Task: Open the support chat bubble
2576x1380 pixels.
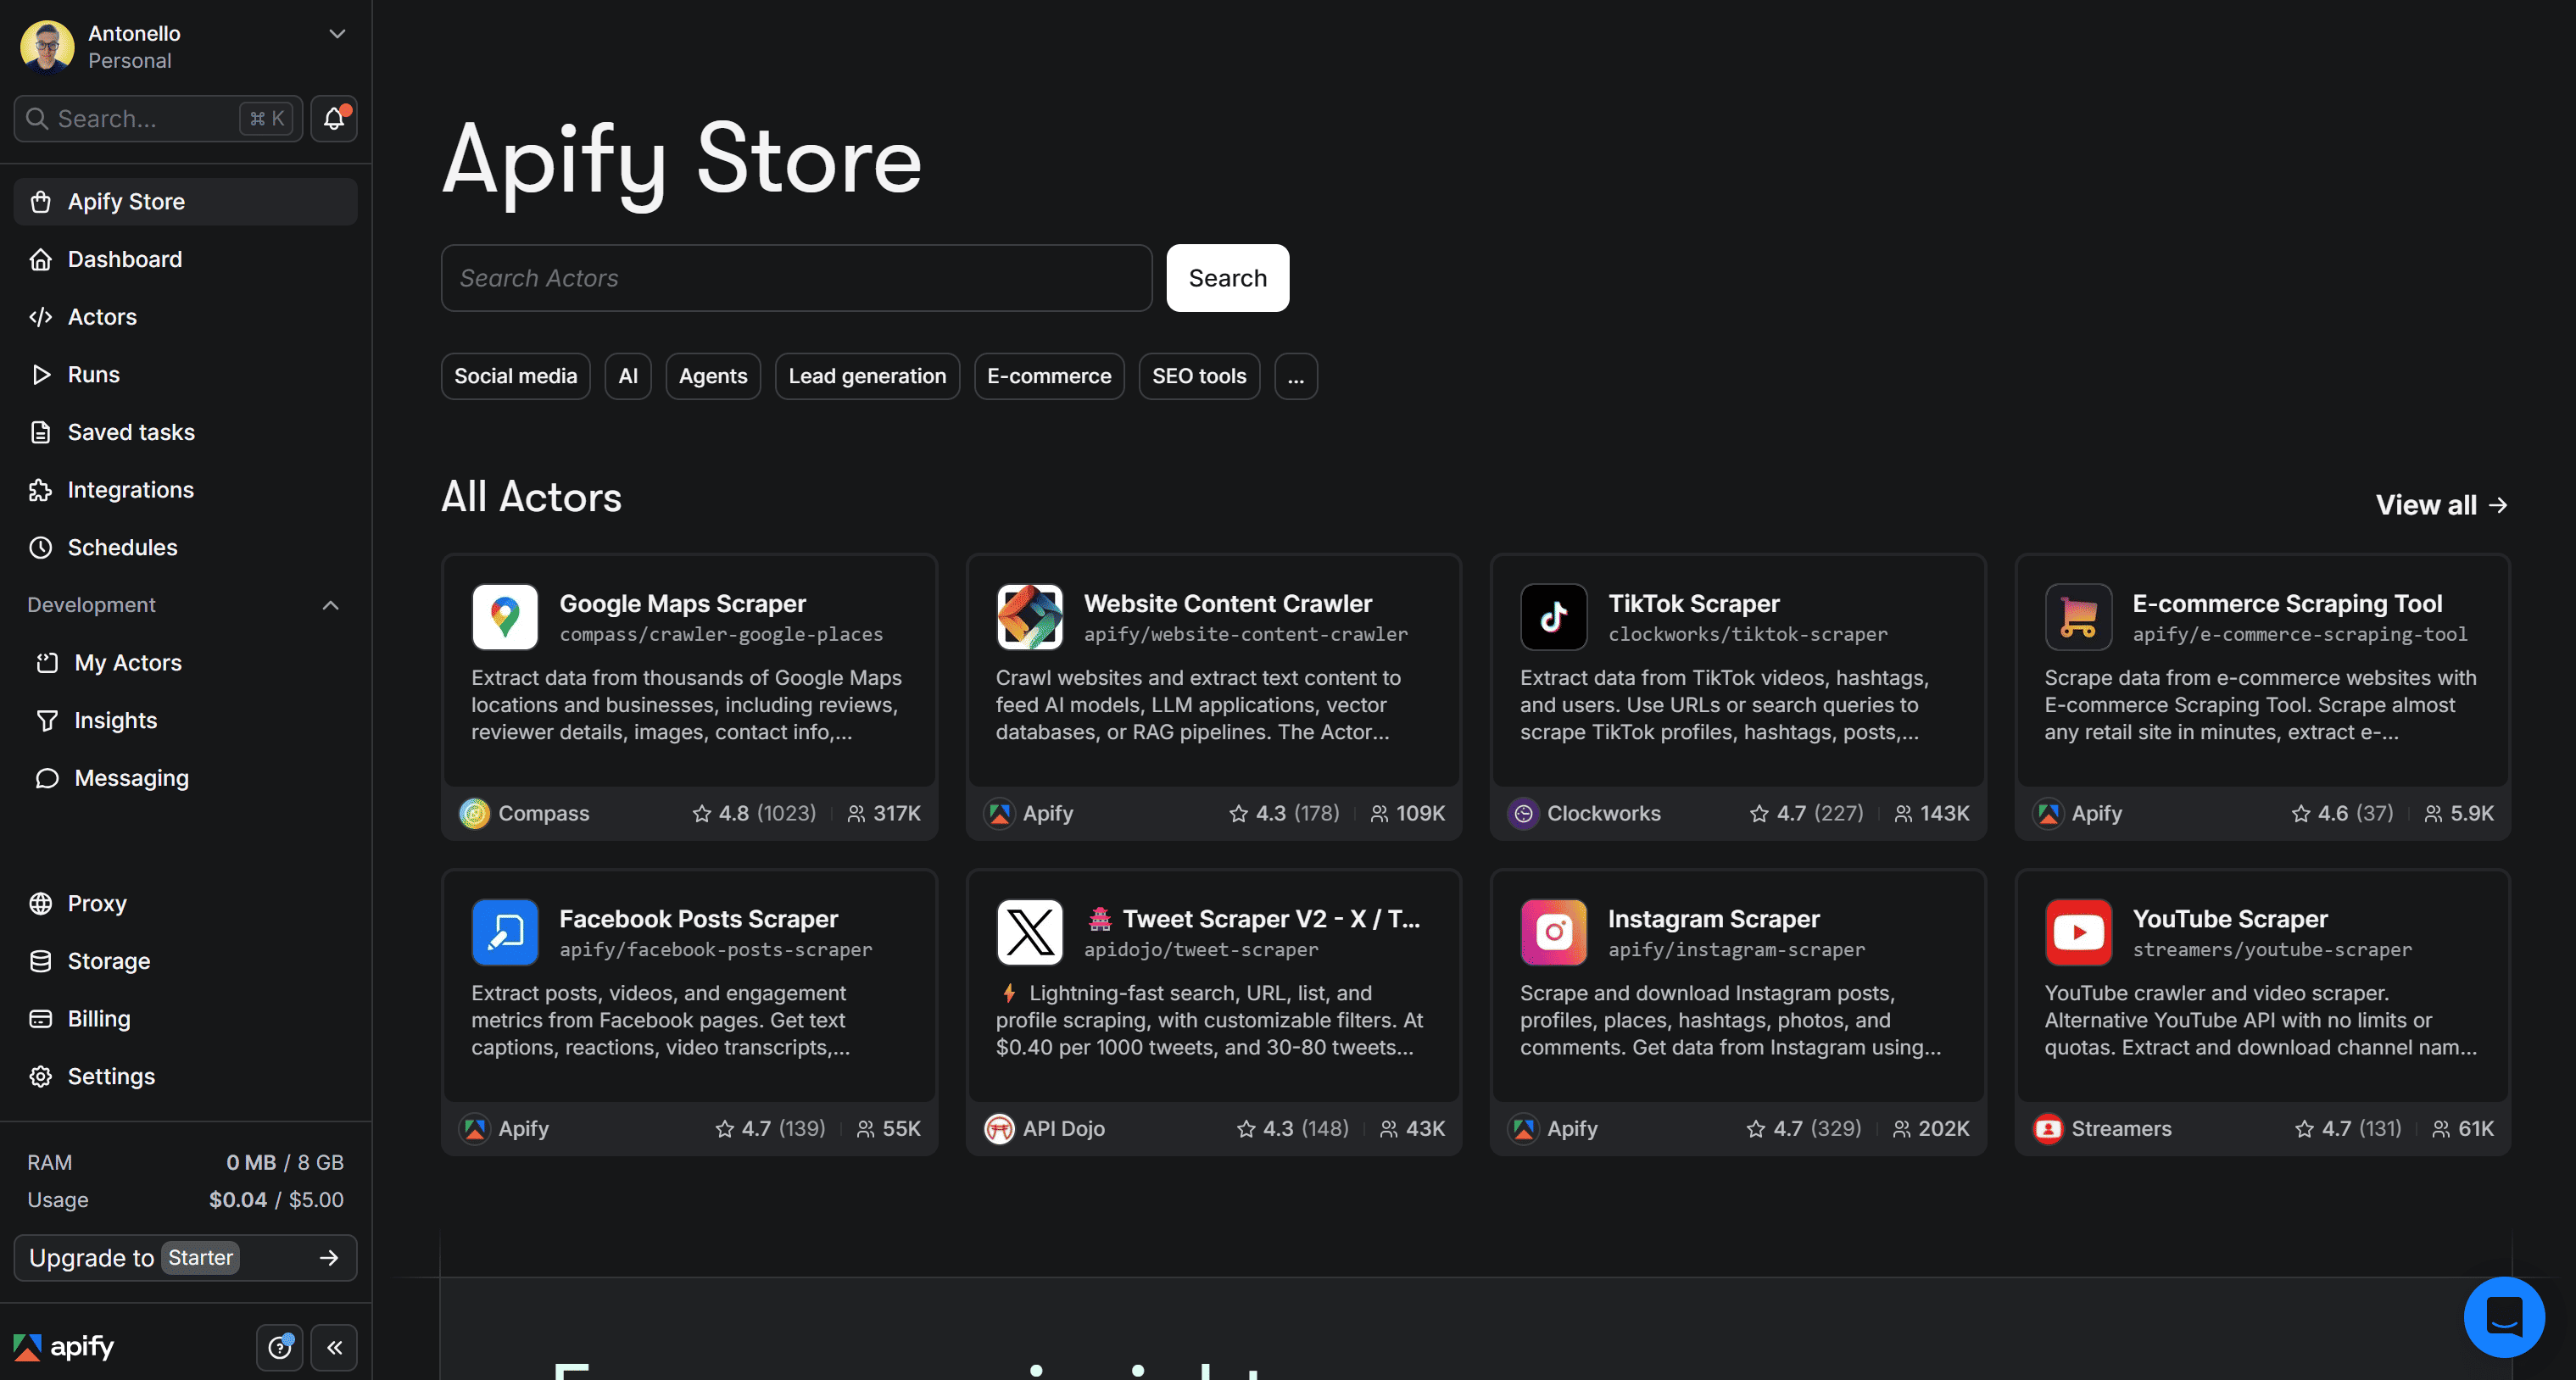Action: [2504, 1316]
